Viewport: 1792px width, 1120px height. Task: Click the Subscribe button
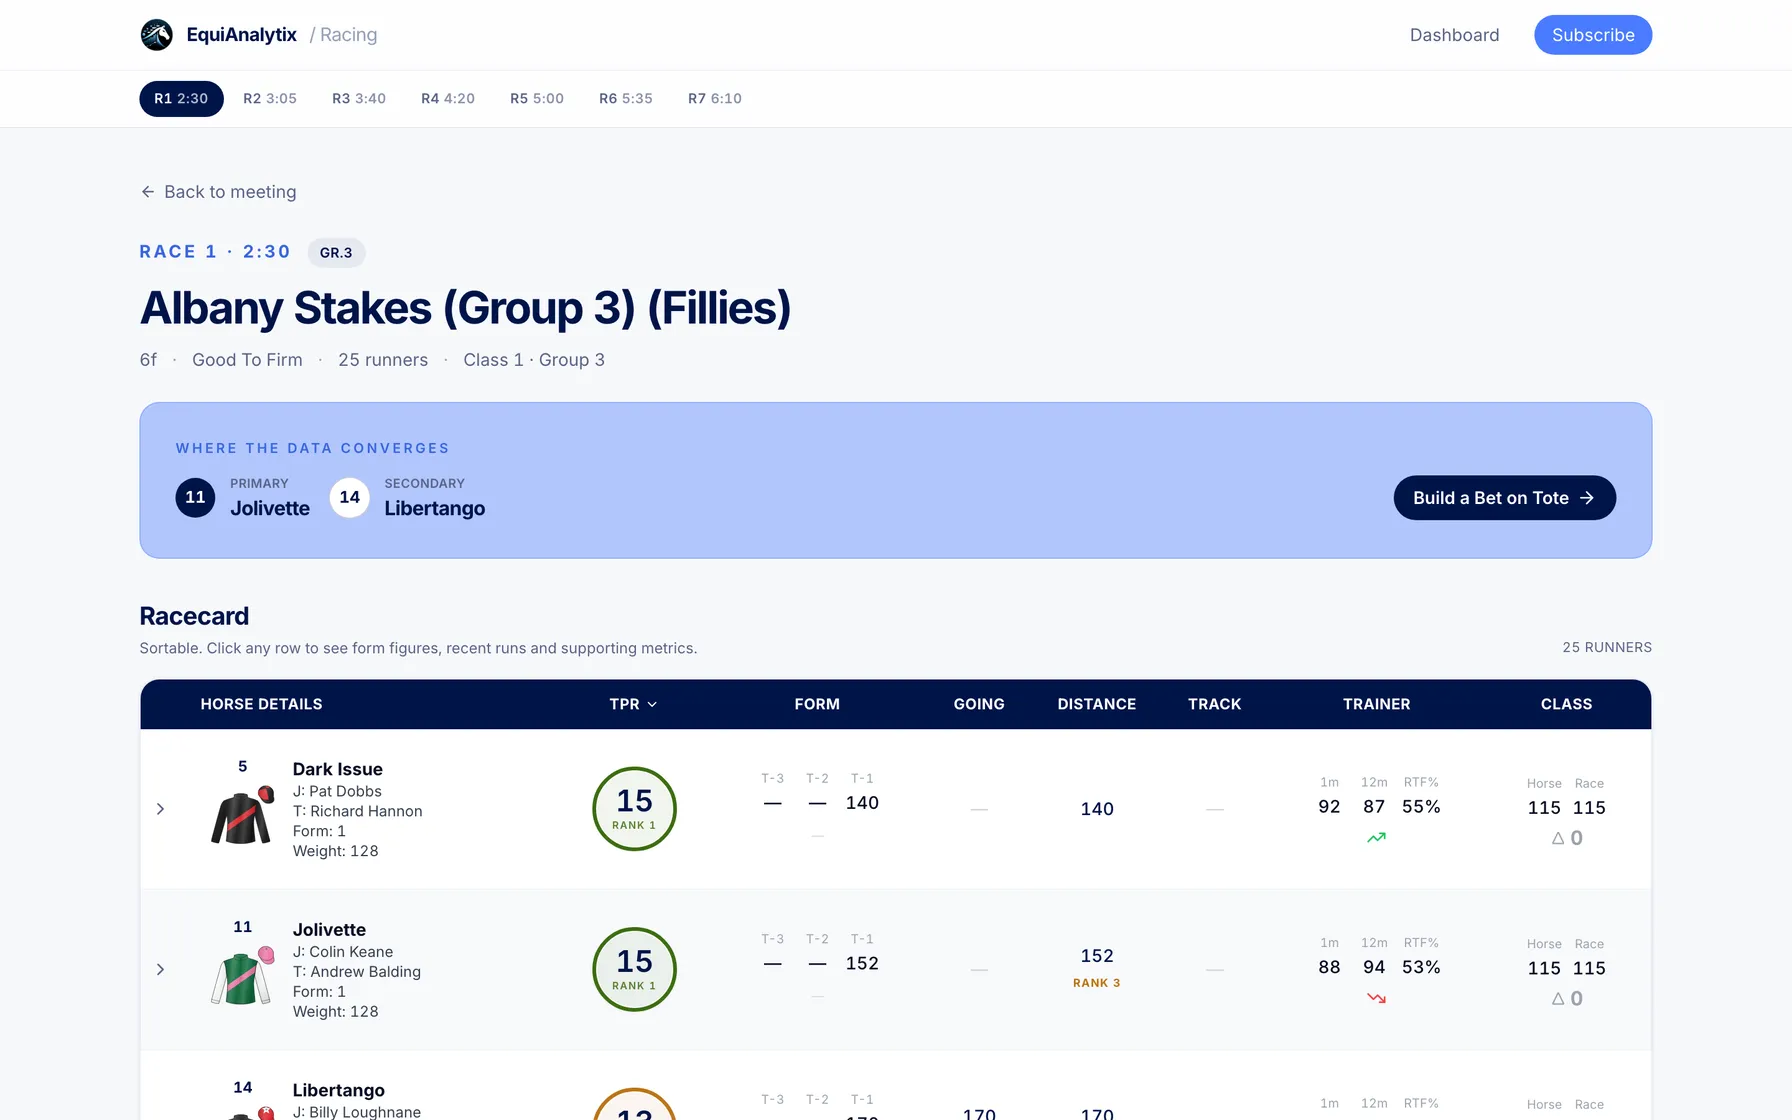tap(1593, 35)
